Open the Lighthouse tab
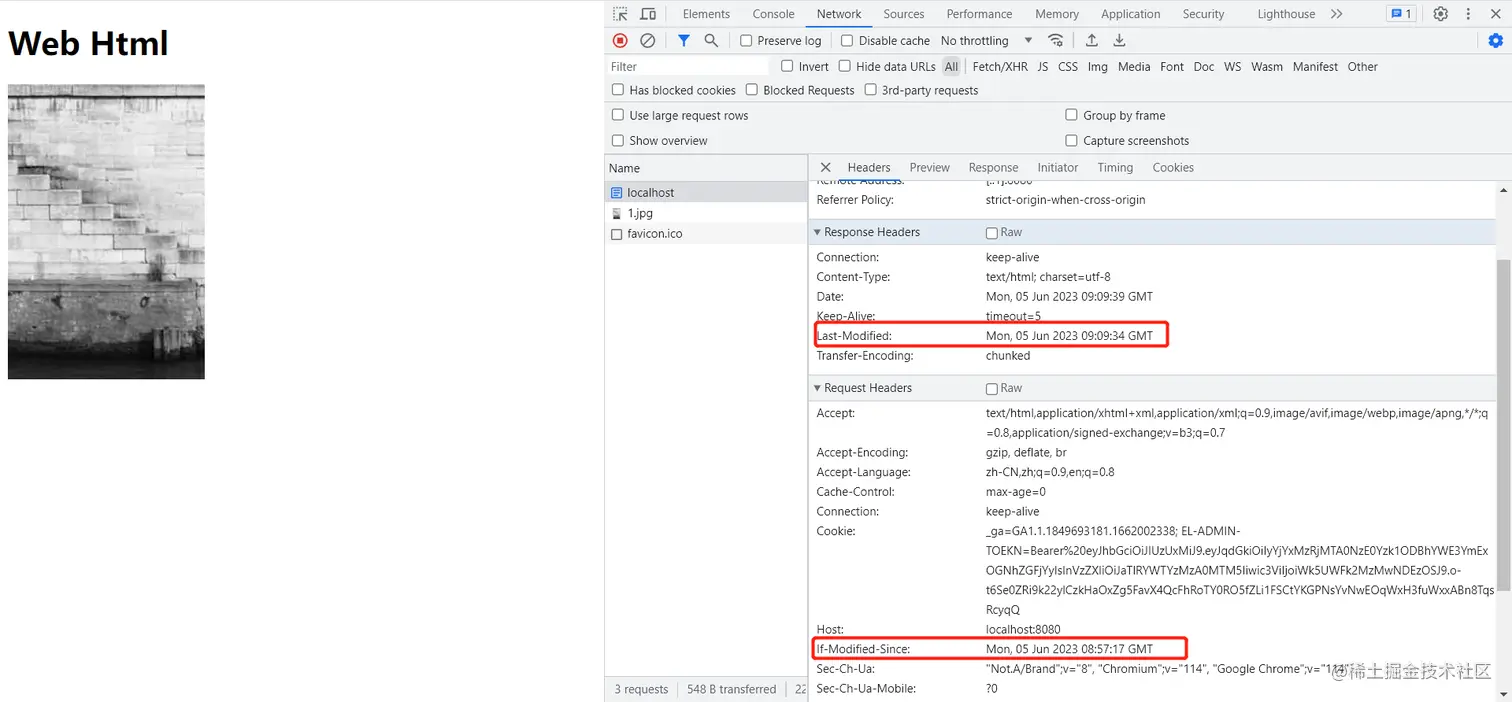This screenshot has width=1512, height=702. 1286,14
